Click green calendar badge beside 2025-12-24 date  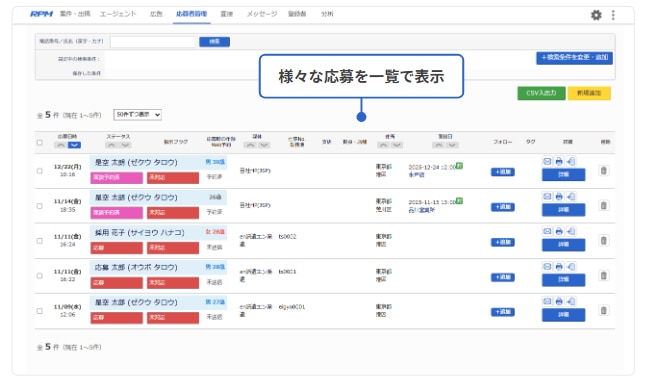pyautogui.click(x=459, y=166)
